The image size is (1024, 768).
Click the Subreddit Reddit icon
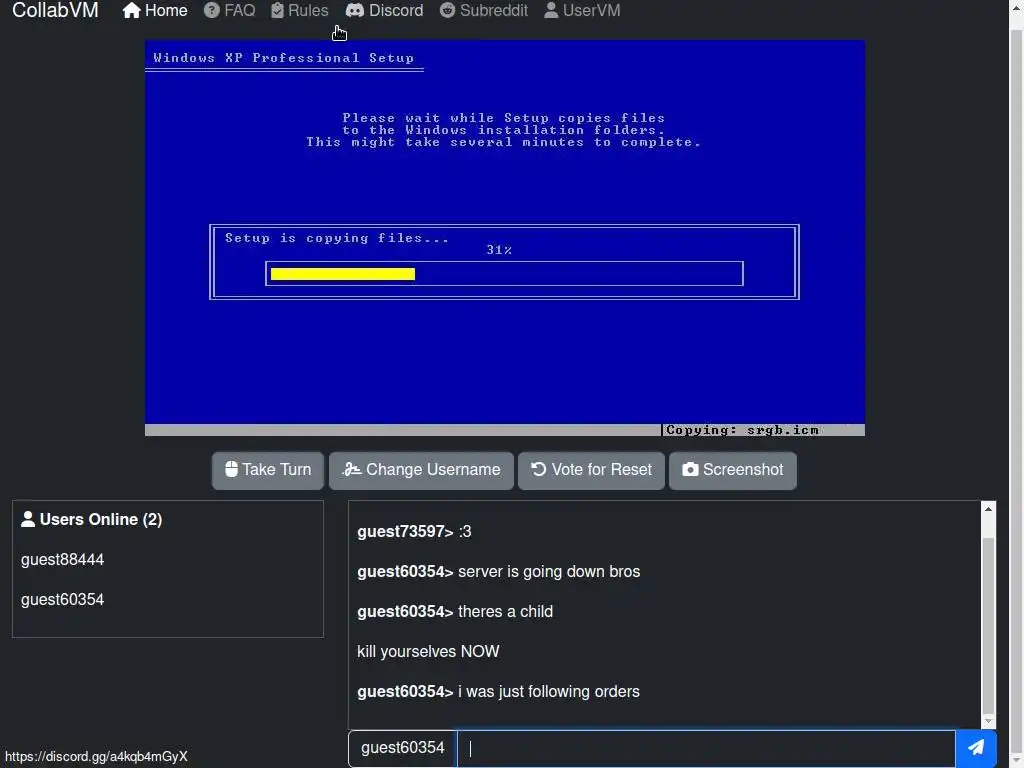click(447, 10)
